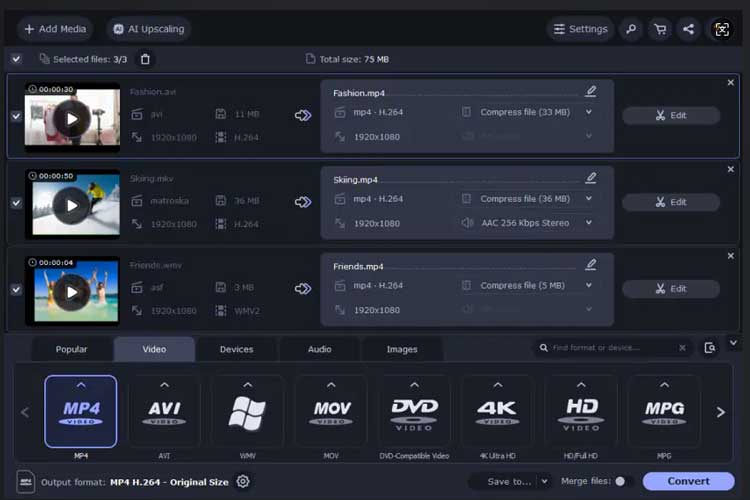Remove the Friends.wmv file with the X
Image resolution: width=750 pixels, height=500 pixels.
click(730, 256)
